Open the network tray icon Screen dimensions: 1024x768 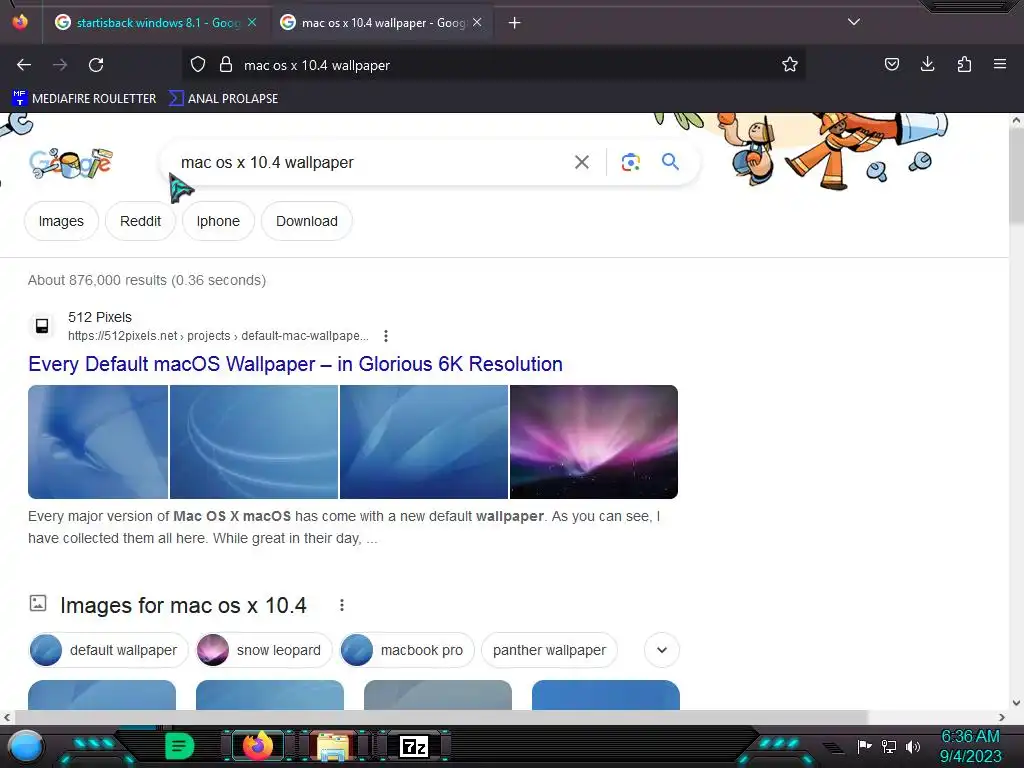click(889, 746)
